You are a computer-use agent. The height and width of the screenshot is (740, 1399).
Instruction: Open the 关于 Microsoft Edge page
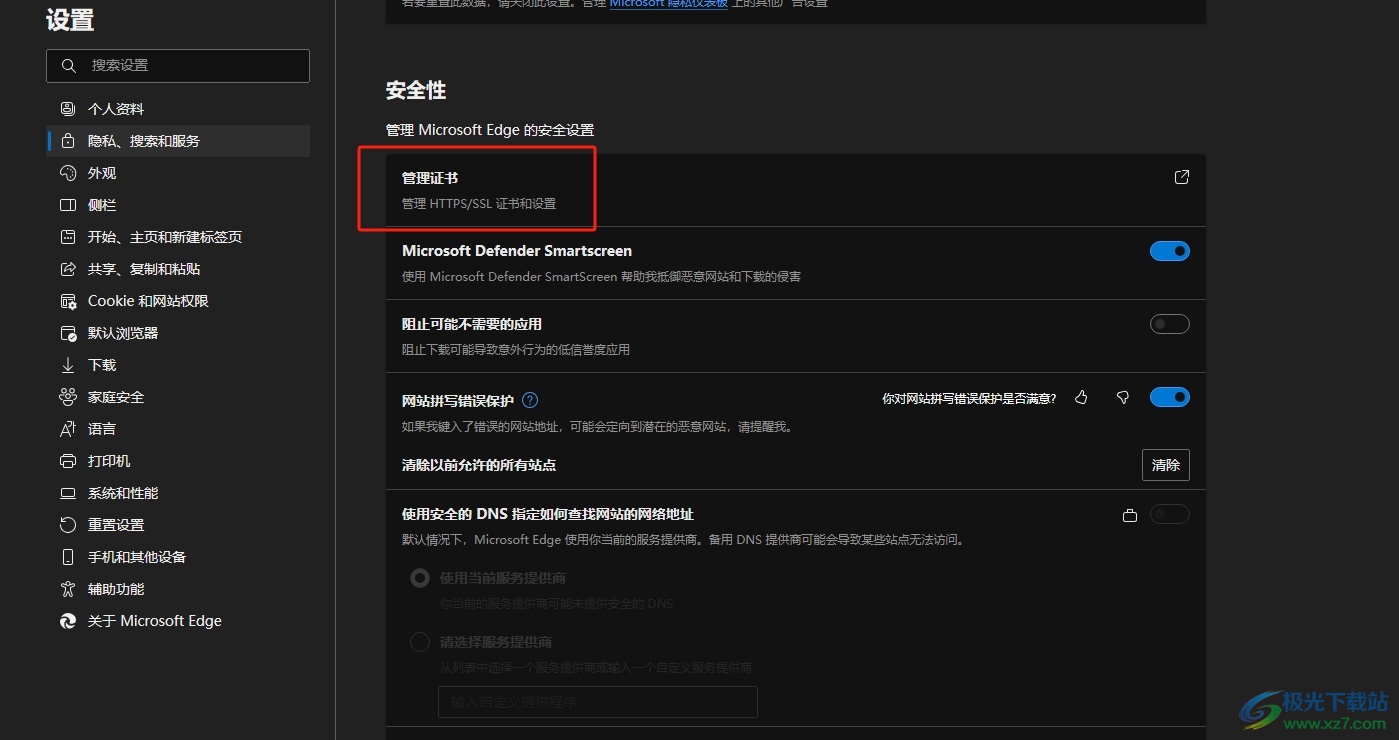(x=178, y=621)
